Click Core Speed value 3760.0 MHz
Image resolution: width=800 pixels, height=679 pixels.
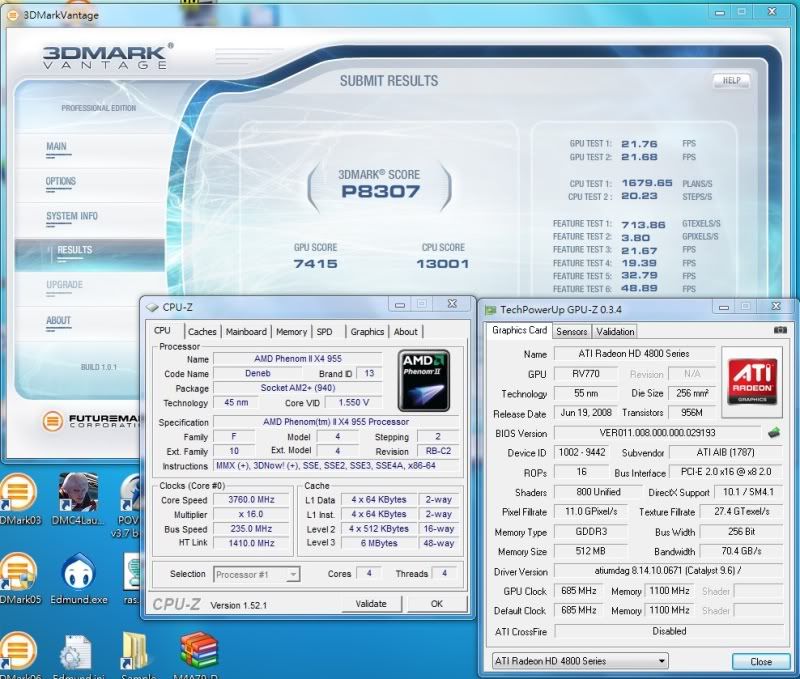[x=252, y=500]
